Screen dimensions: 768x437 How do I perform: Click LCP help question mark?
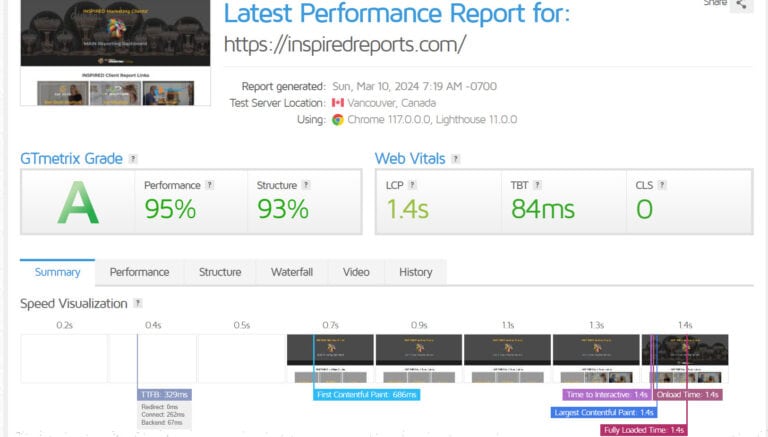click(412, 185)
